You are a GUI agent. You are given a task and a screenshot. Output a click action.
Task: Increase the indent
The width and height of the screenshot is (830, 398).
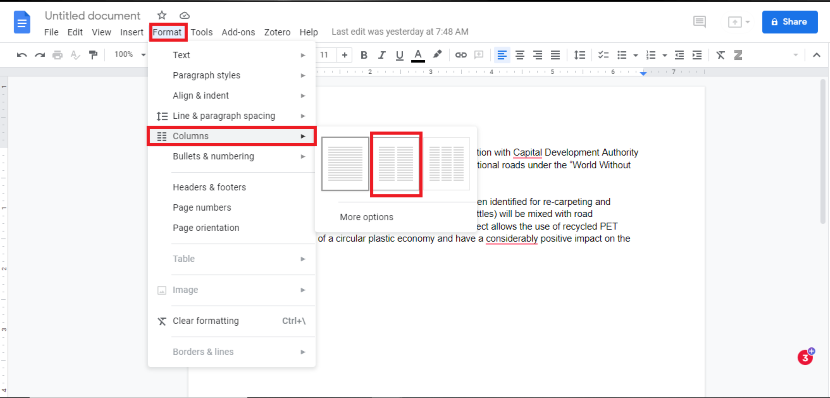[698, 55]
